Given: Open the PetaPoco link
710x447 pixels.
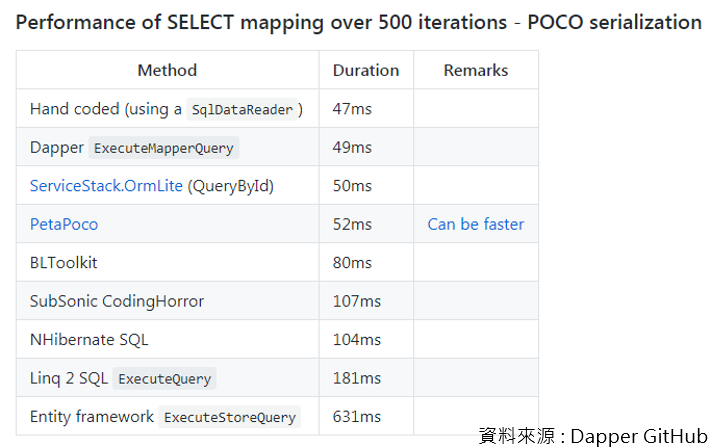Looking at the screenshot, I should click(x=64, y=224).
